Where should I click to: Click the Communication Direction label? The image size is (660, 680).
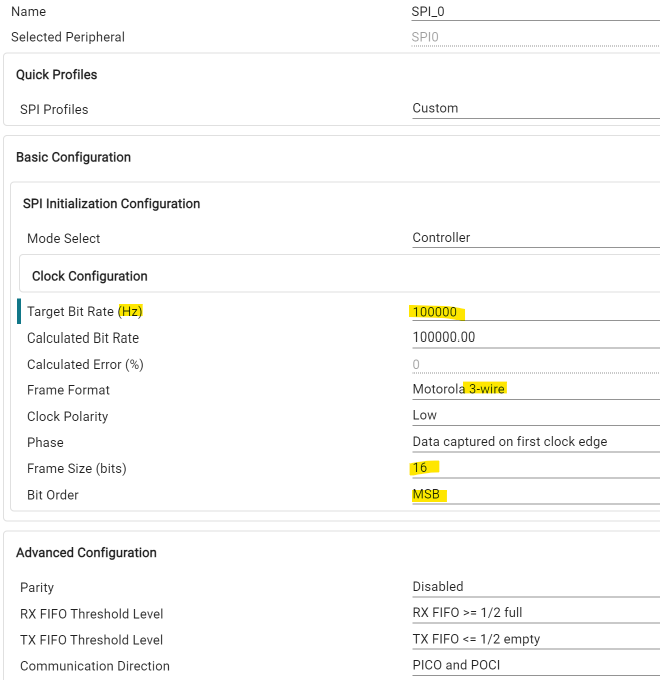pyautogui.click(x=95, y=666)
